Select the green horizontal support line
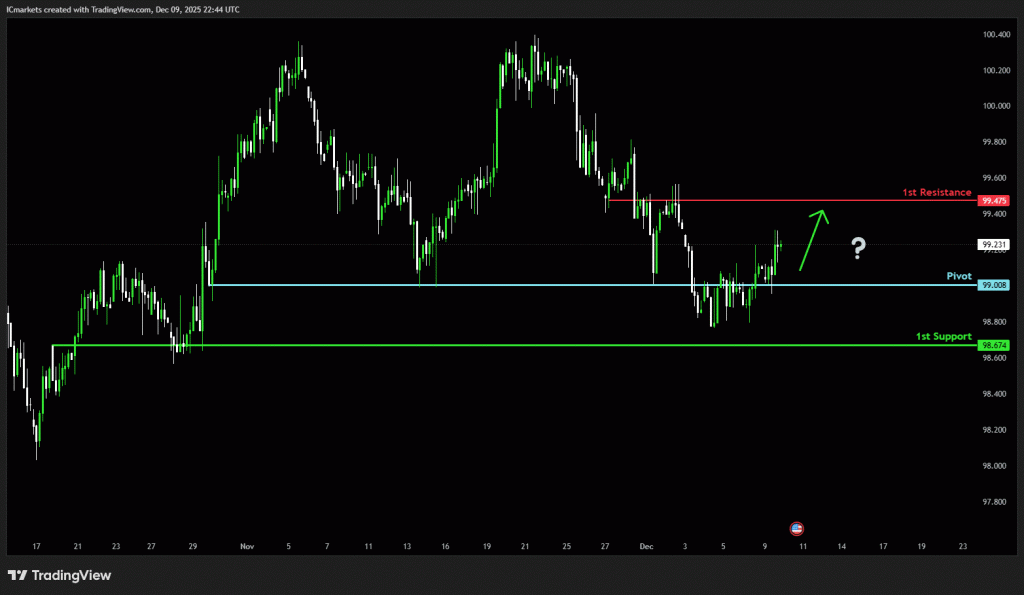The height and width of the screenshot is (595, 1024). point(500,346)
